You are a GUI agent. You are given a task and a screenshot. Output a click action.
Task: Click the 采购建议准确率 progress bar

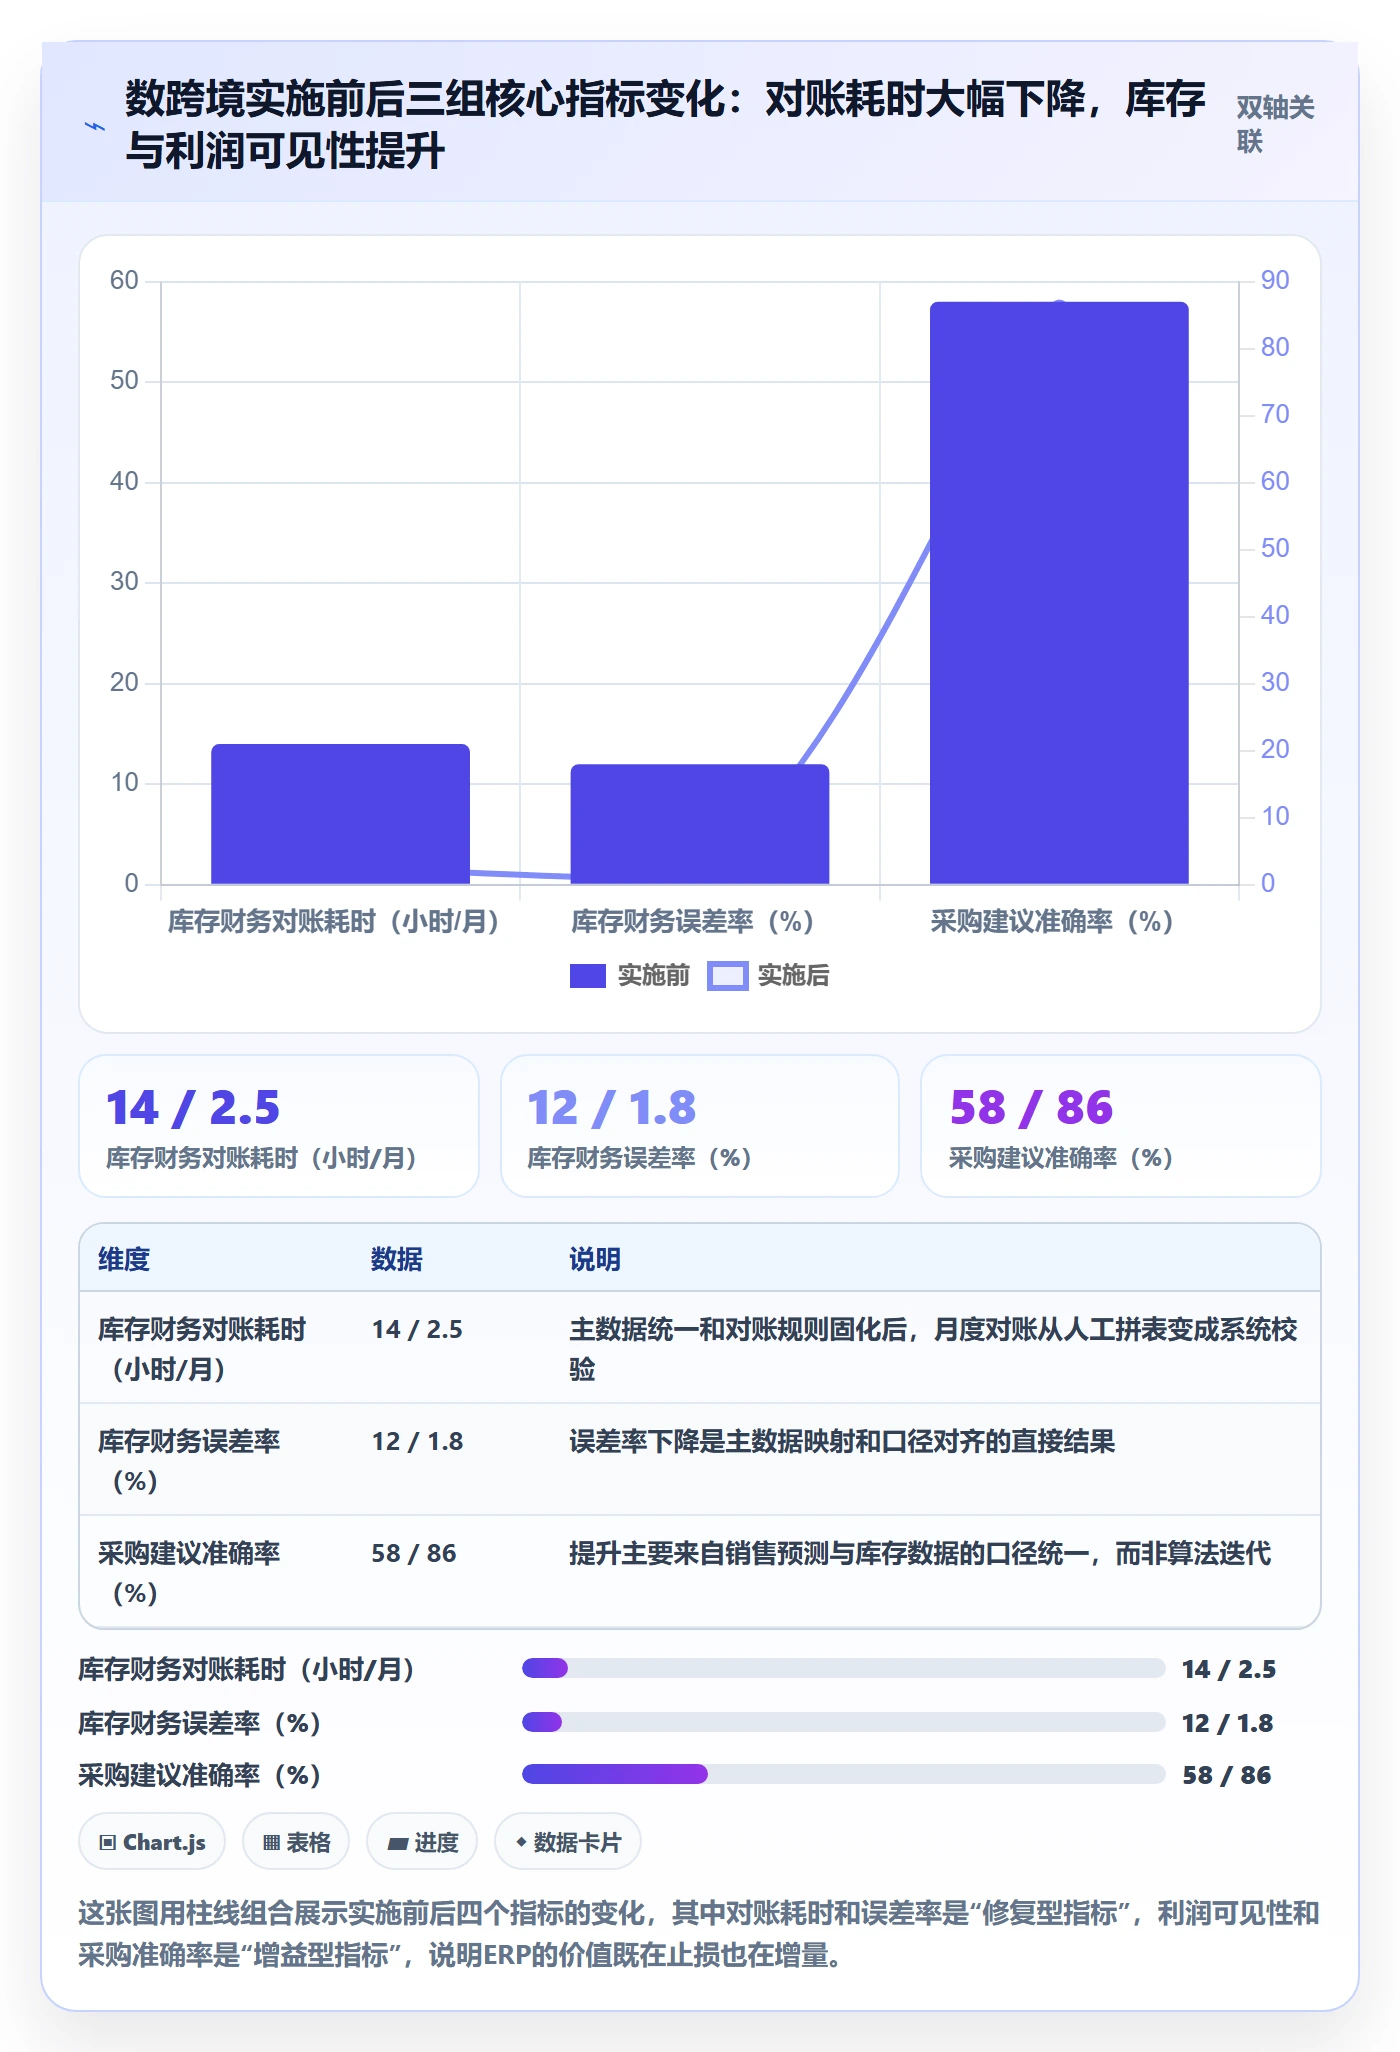(844, 1774)
